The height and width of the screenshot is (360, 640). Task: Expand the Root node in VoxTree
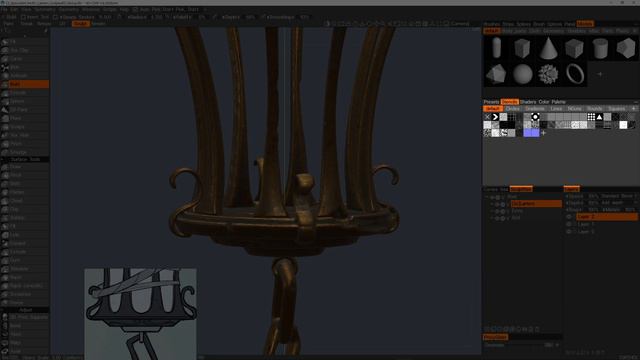487,197
